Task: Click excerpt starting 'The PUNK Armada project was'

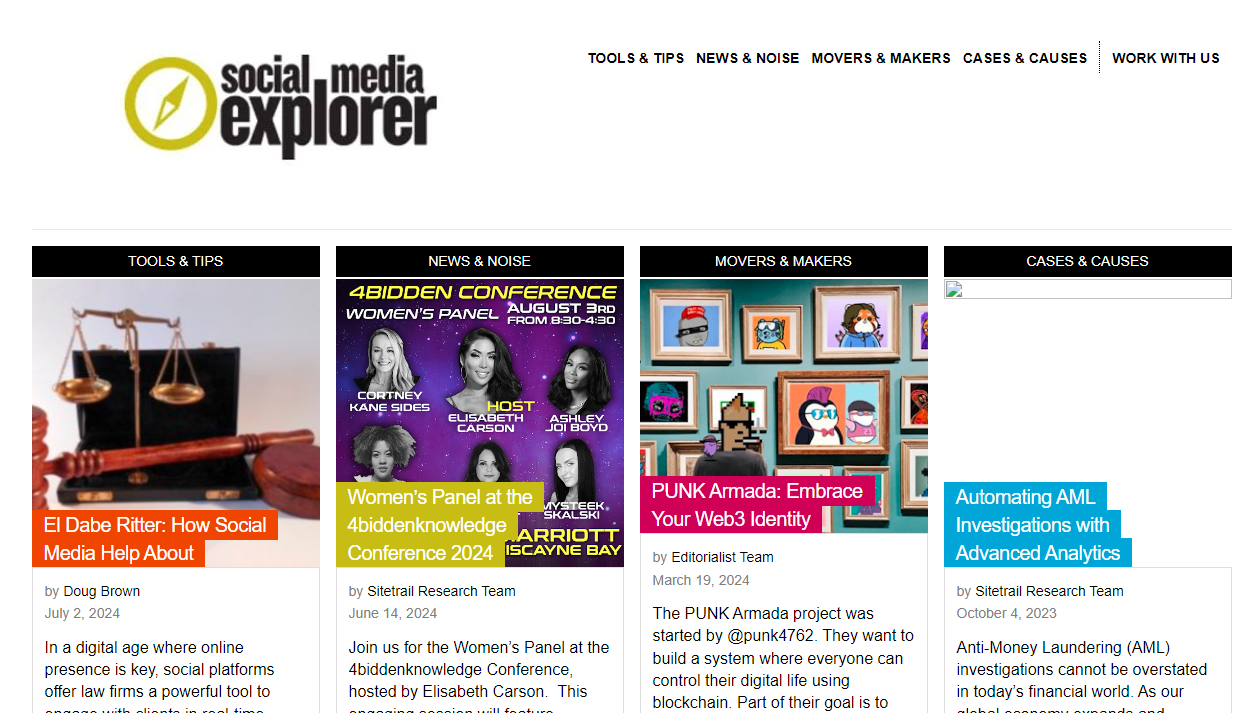Action: pyautogui.click(x=784, y=658)
